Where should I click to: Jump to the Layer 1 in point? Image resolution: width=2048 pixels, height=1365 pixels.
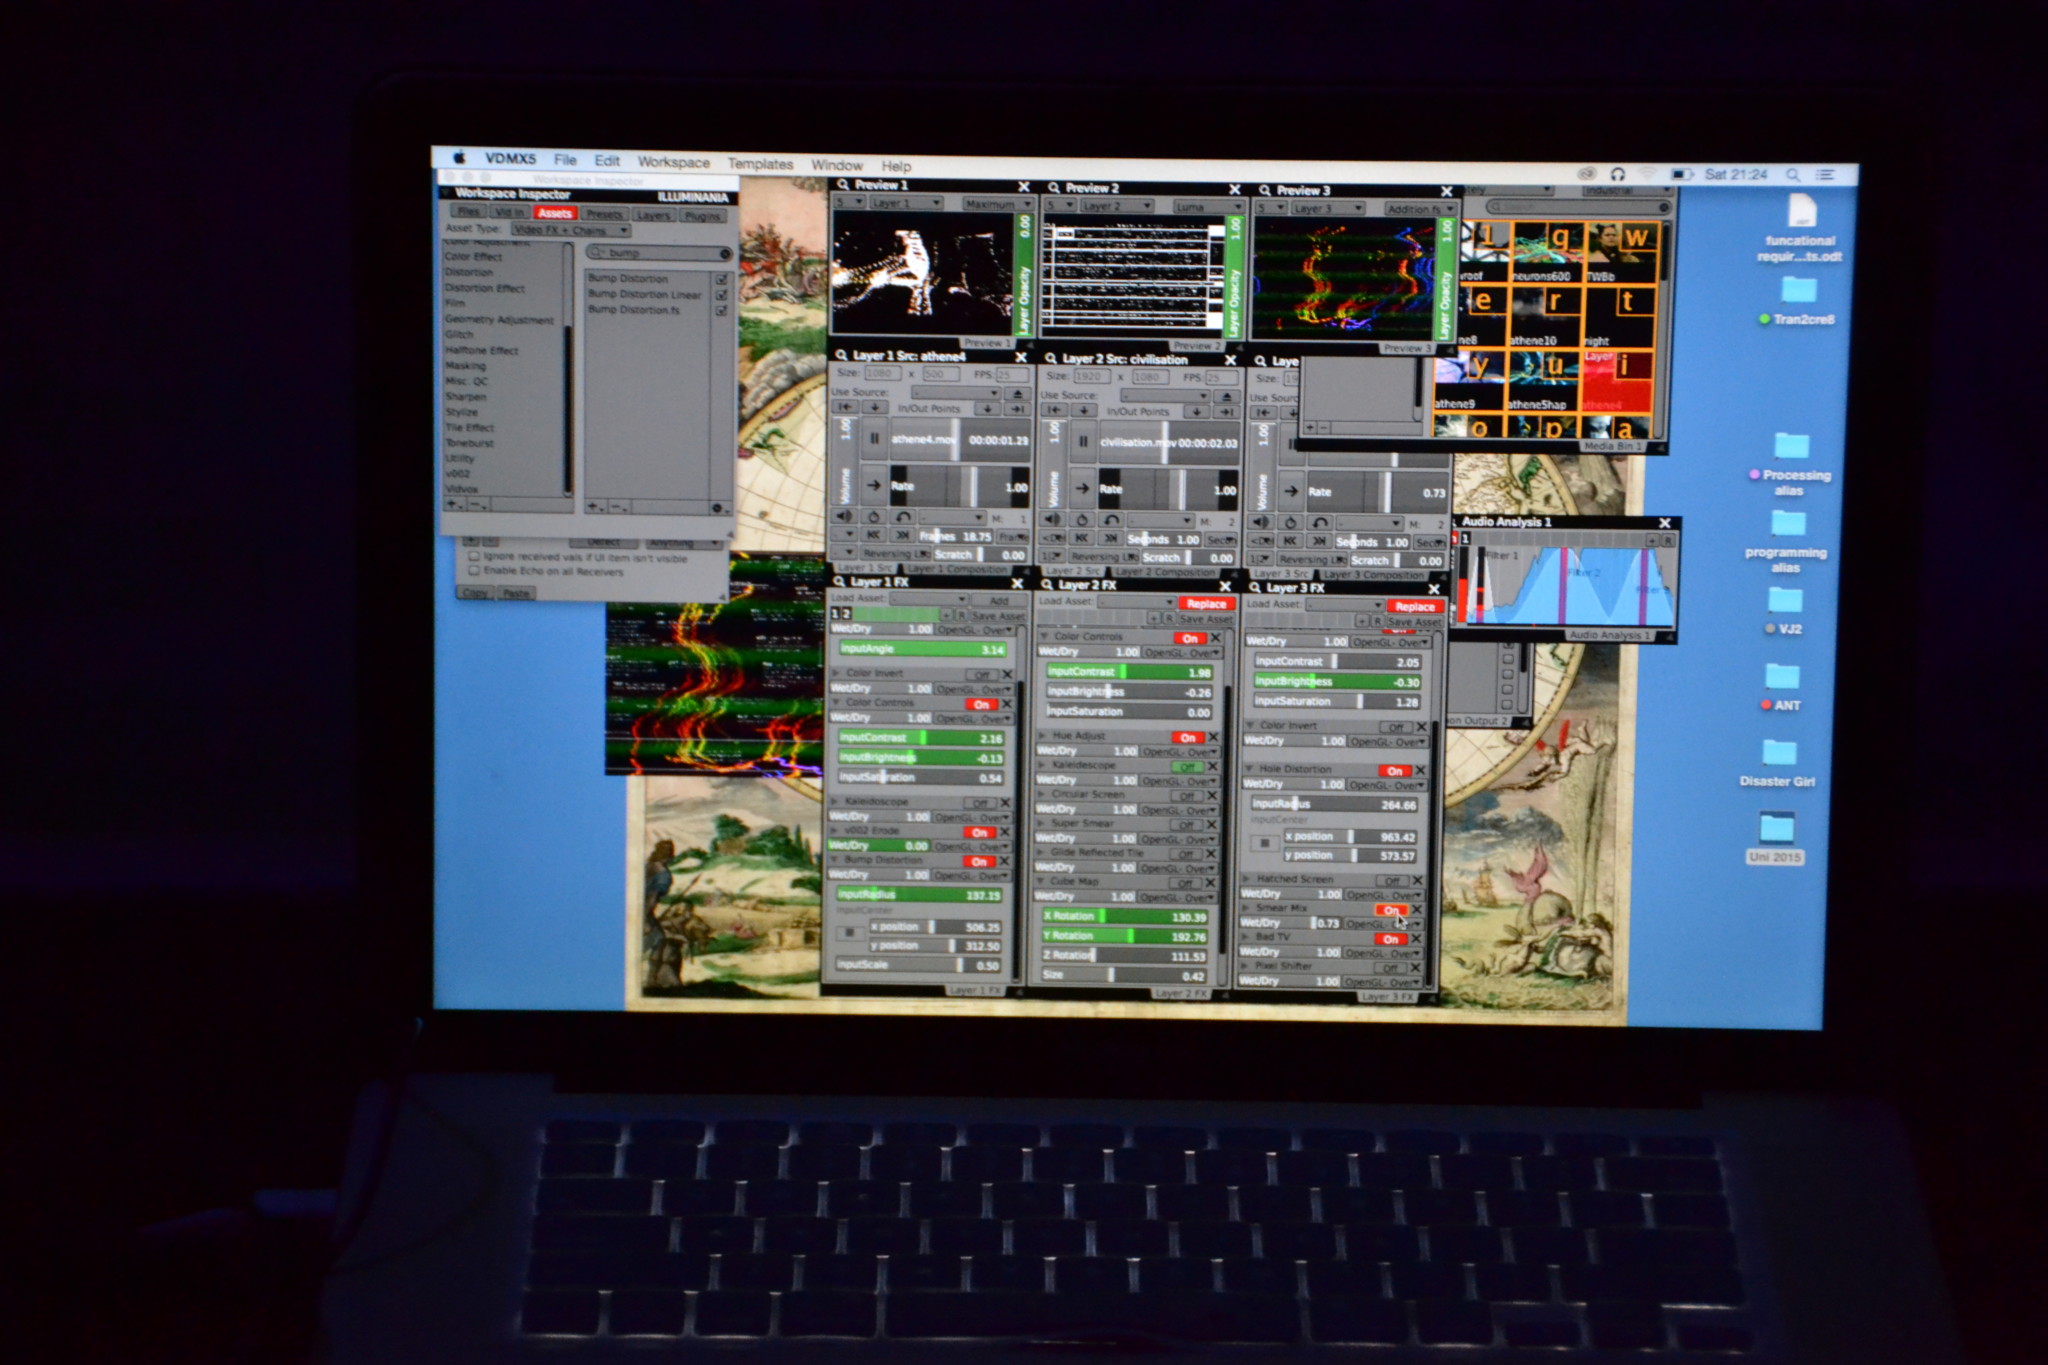845,407
